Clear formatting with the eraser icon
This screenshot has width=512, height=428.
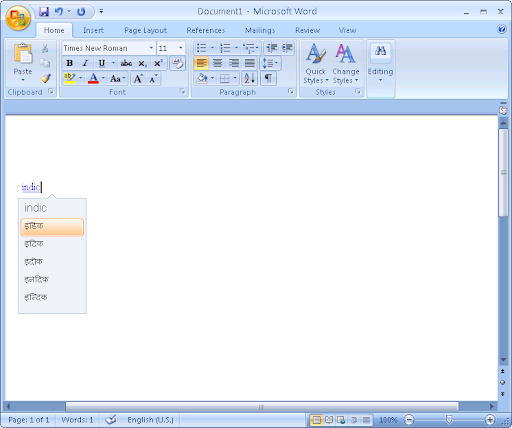pyautogui.click(x=177, y=63)
